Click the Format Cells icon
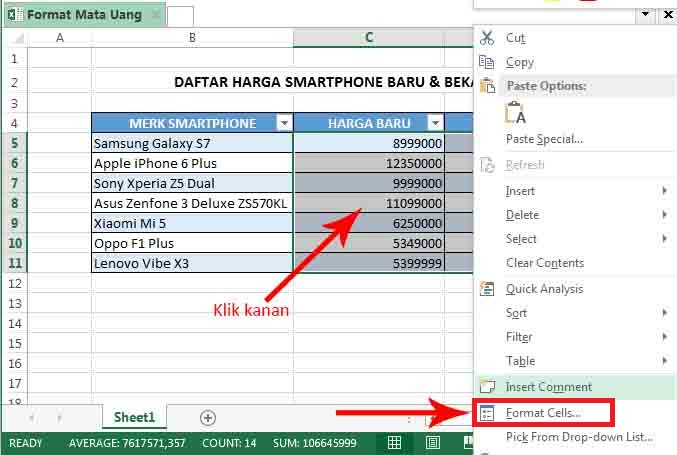The image size is (677, 455). [487, 413]
